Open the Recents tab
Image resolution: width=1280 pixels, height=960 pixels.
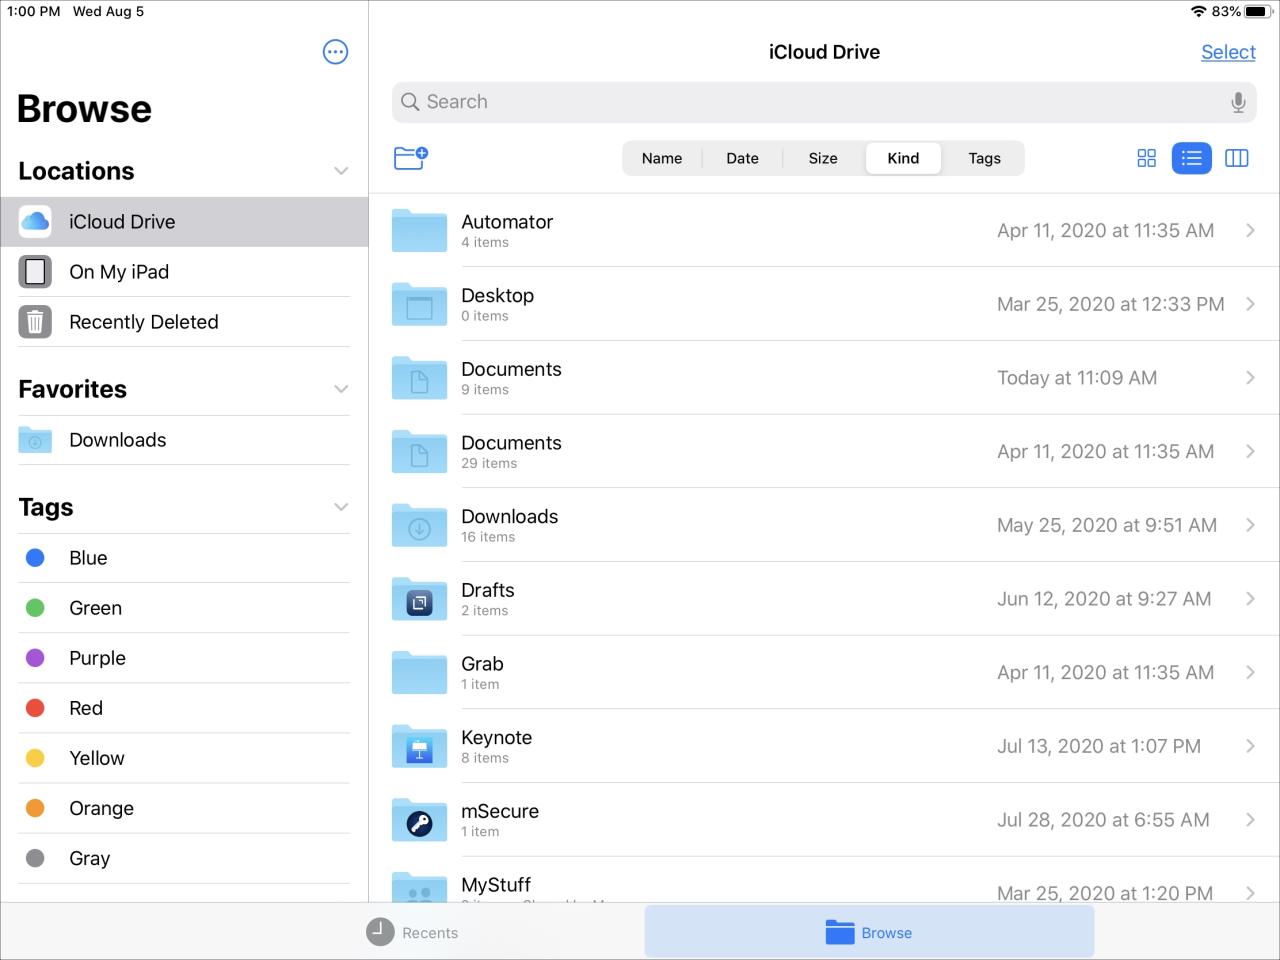coord(412,932)
